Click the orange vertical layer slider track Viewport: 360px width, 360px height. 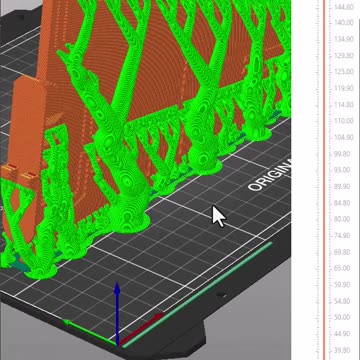324,180
